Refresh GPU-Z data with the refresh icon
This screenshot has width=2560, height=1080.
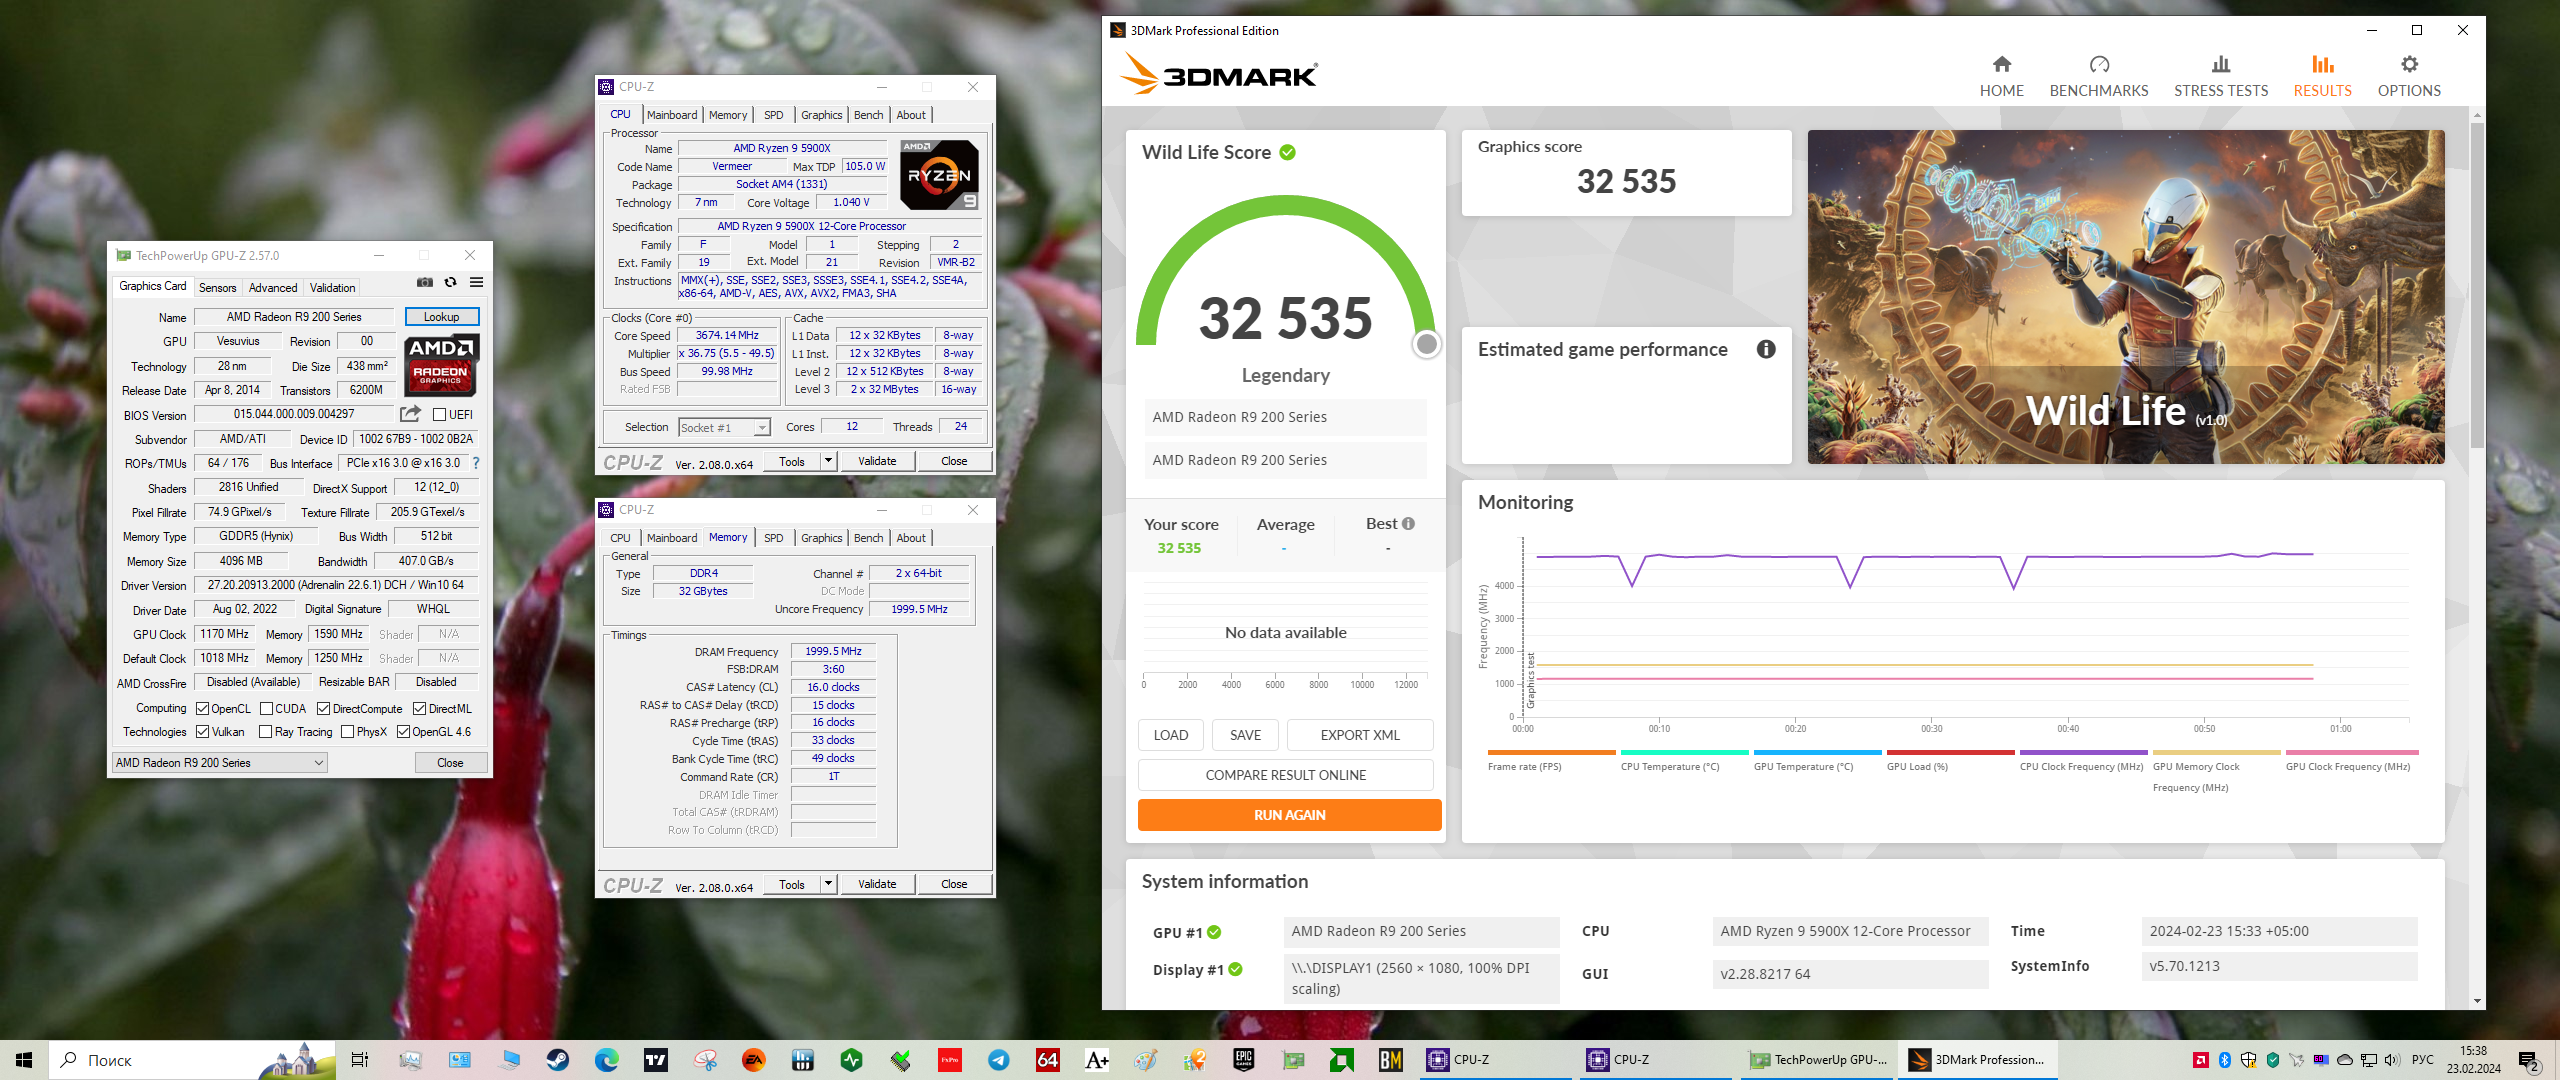click(451, 283)
